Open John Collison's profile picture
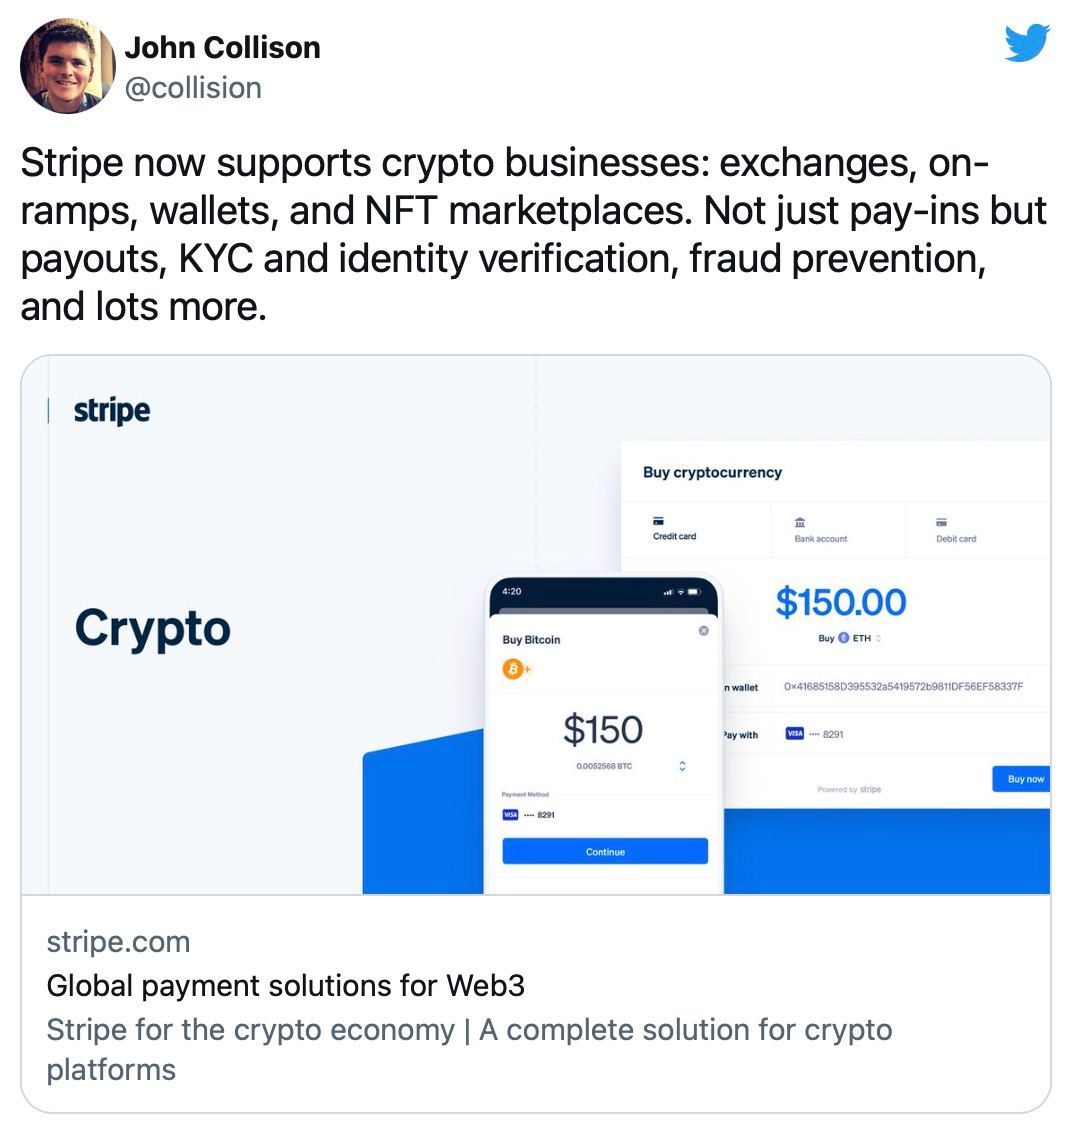This screenshot has width=1068, height=1126. click(68, 65)
